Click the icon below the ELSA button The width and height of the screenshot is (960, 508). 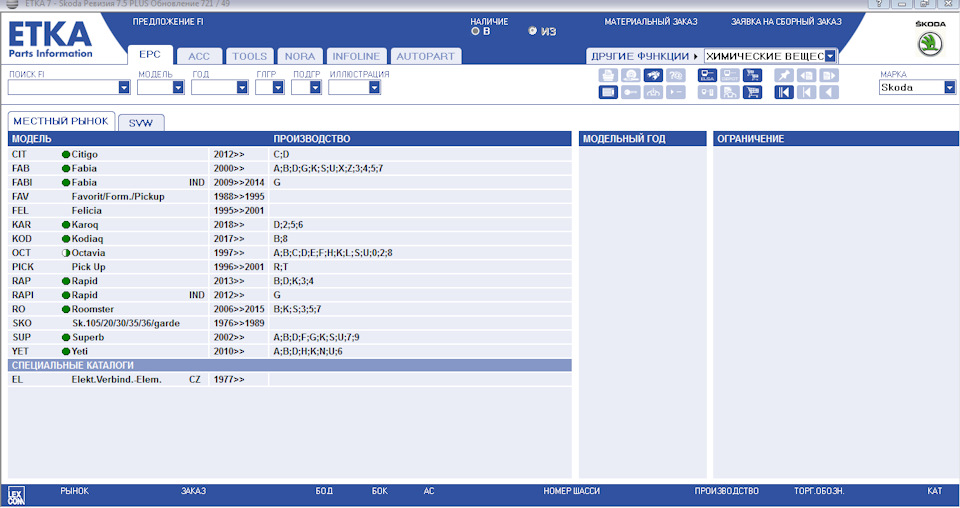click(707, 92)
